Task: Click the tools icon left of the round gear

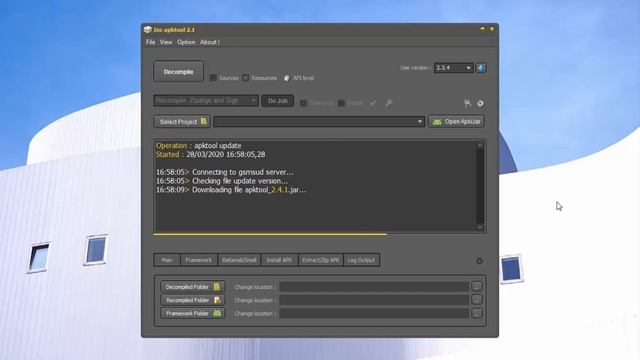Action: pos(467,103)
